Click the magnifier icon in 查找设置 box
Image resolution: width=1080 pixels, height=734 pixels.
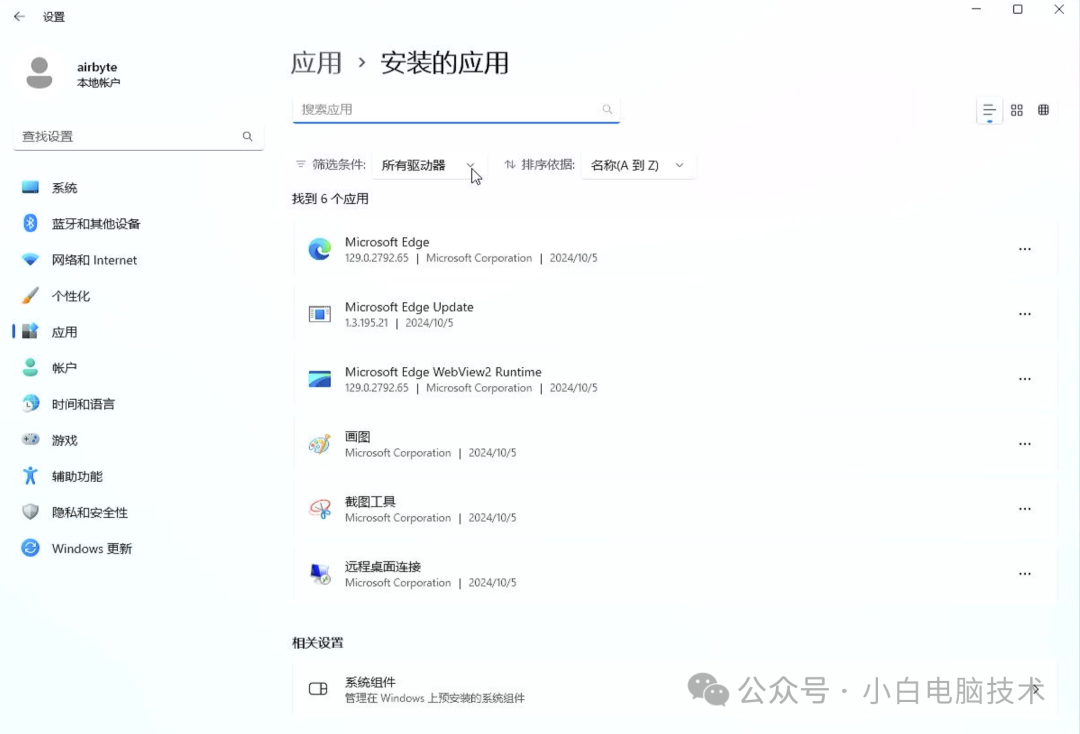coord(247,136)
